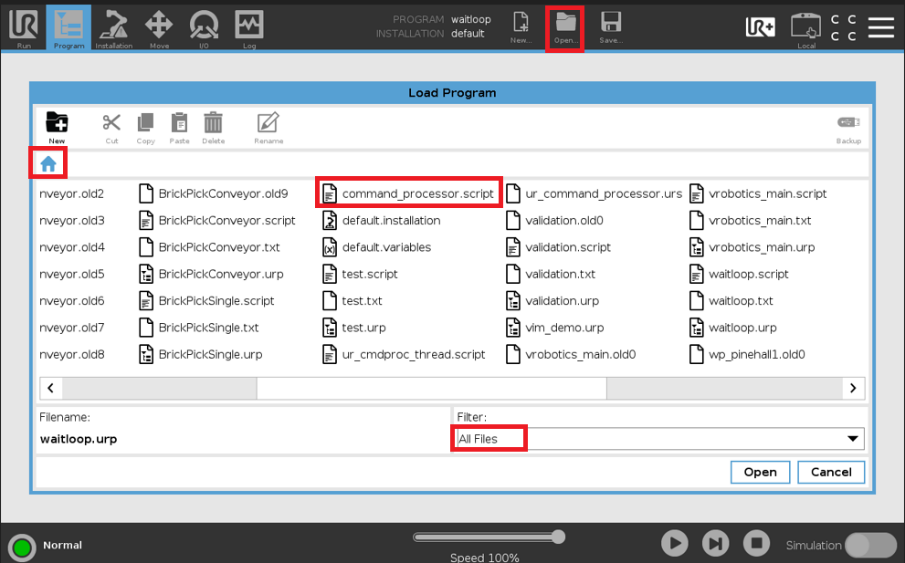Open the hamburger menu
905x563 pixels.
click(881, 27)
